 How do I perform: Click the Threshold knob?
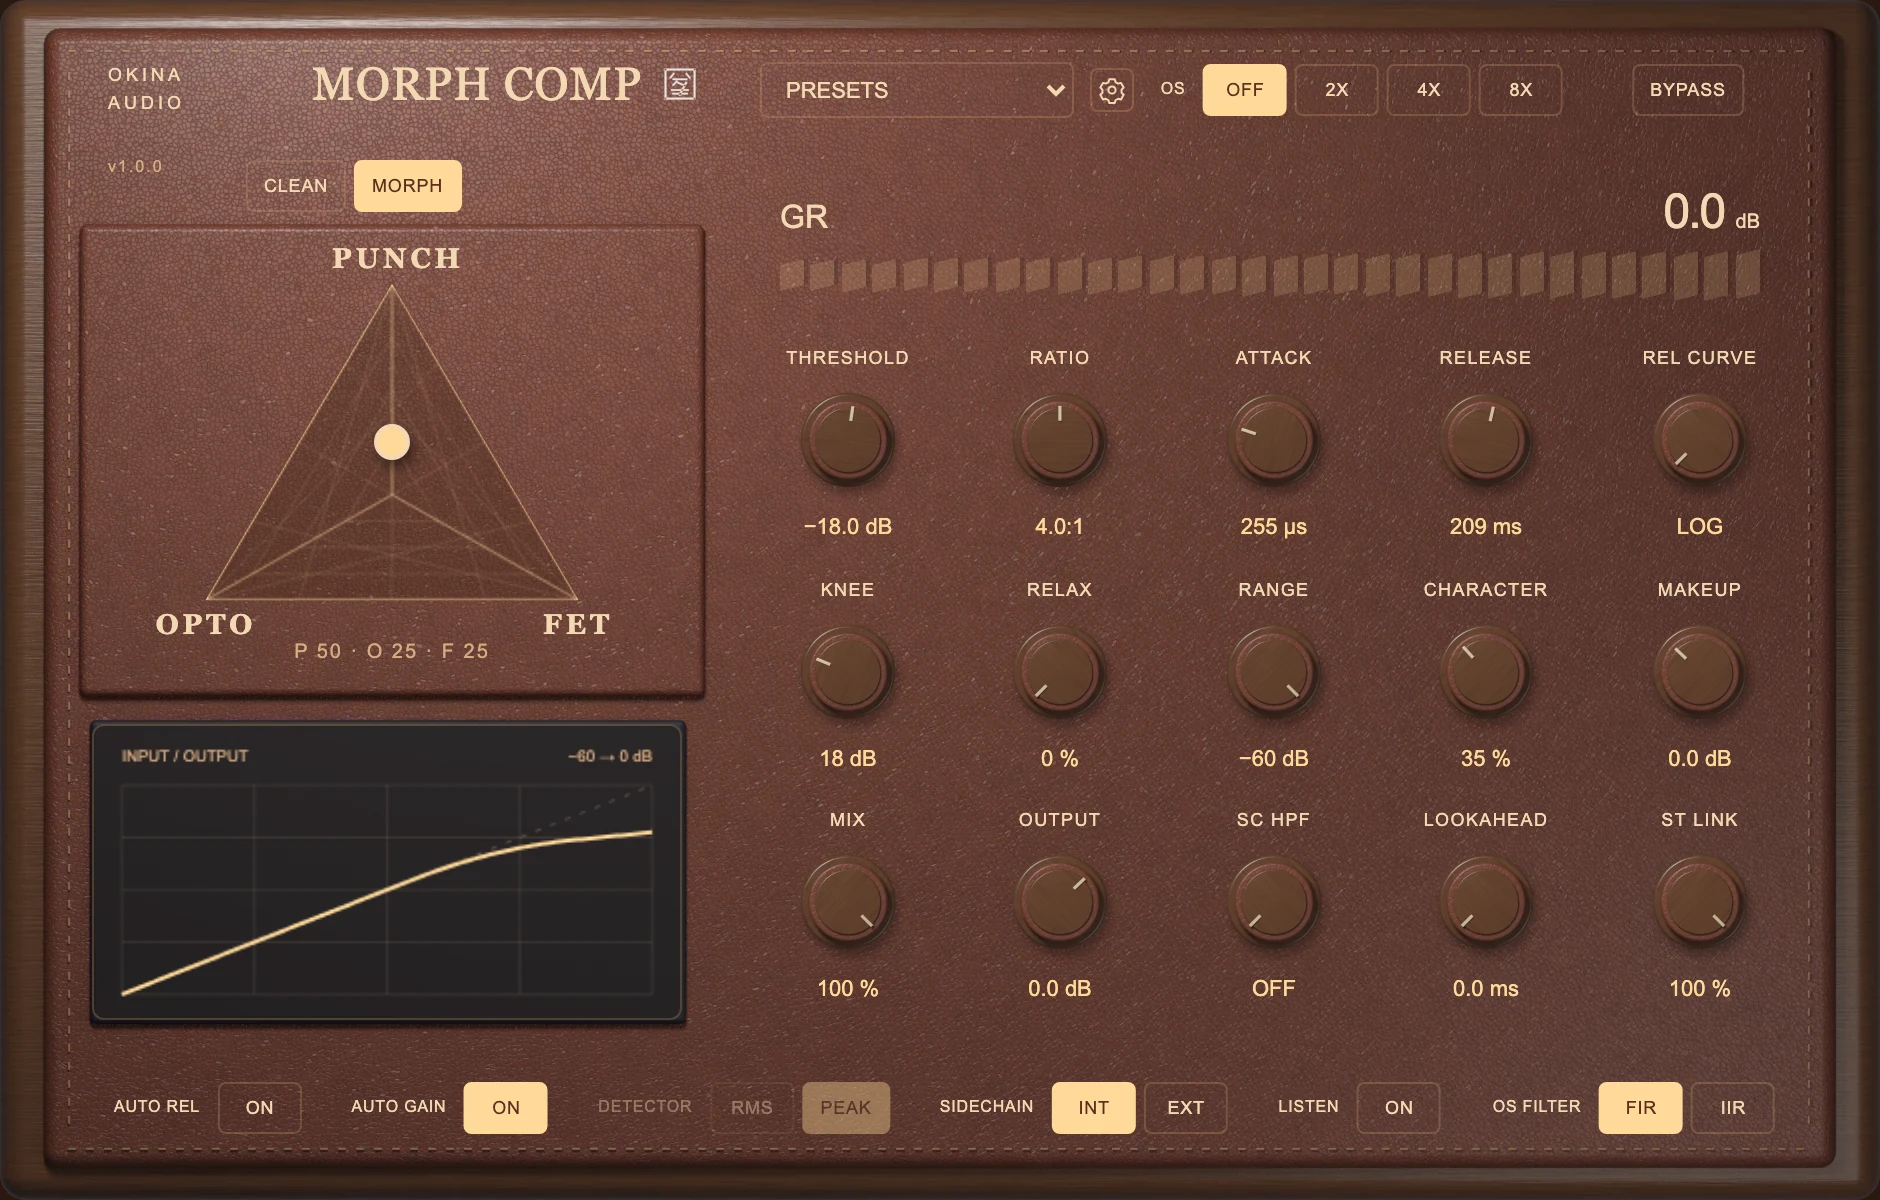(847, 440)
